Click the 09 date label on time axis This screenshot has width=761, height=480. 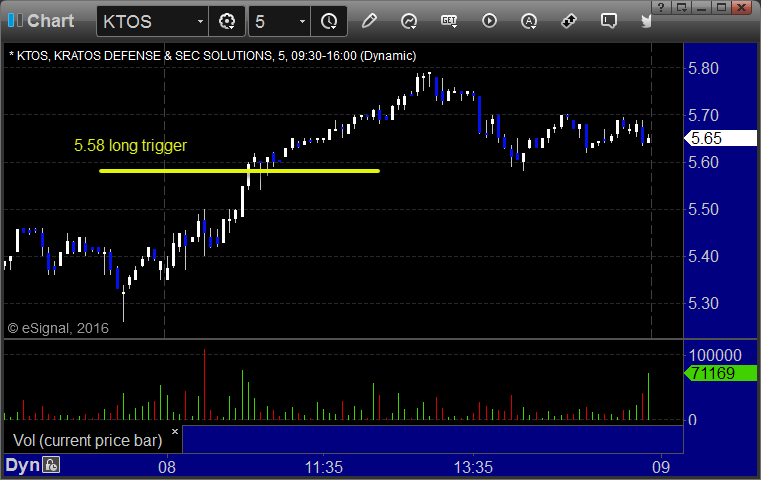tap(661, 467)
